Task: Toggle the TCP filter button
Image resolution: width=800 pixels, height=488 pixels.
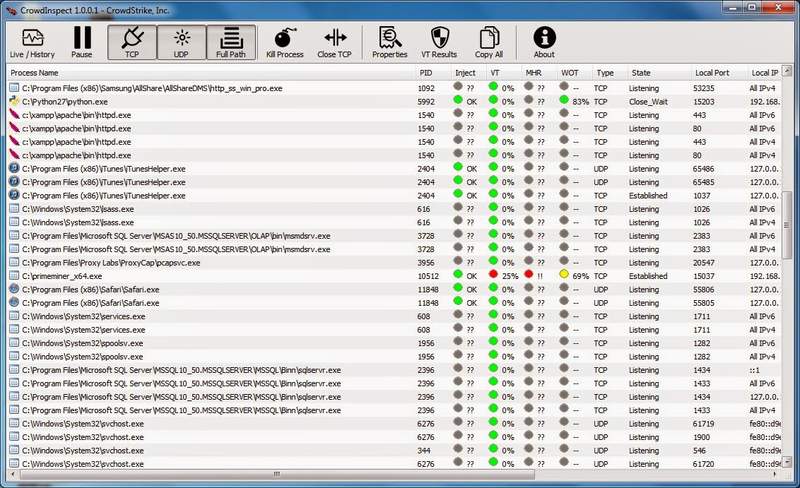Action: point(132,43)
